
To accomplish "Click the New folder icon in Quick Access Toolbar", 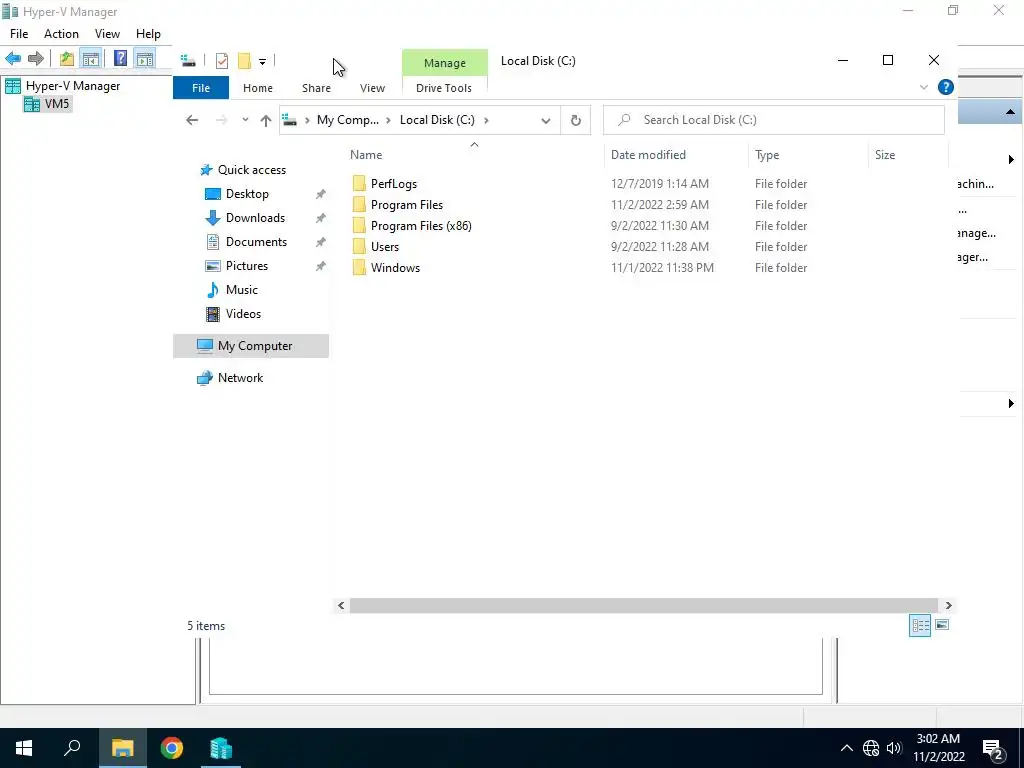I will pos(244,61).
